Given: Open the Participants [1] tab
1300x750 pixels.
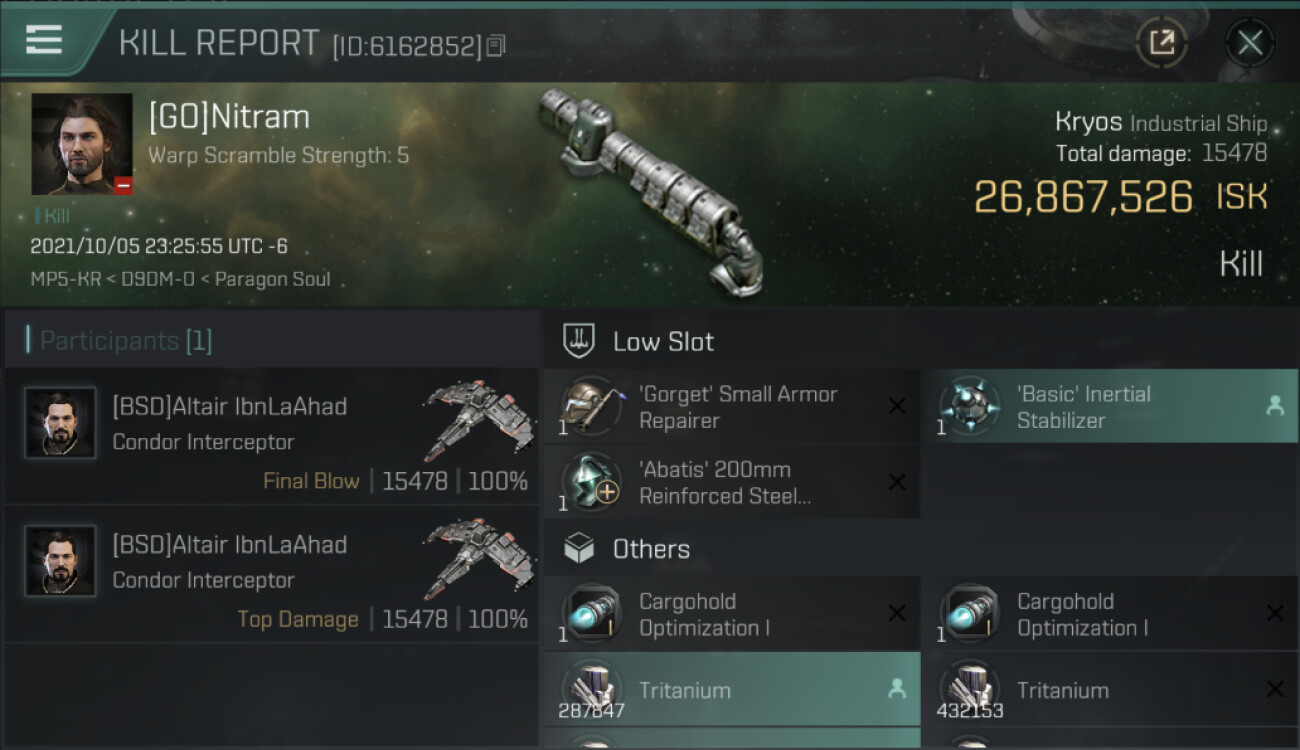Looking at the screenshot, I should [125, 341].
